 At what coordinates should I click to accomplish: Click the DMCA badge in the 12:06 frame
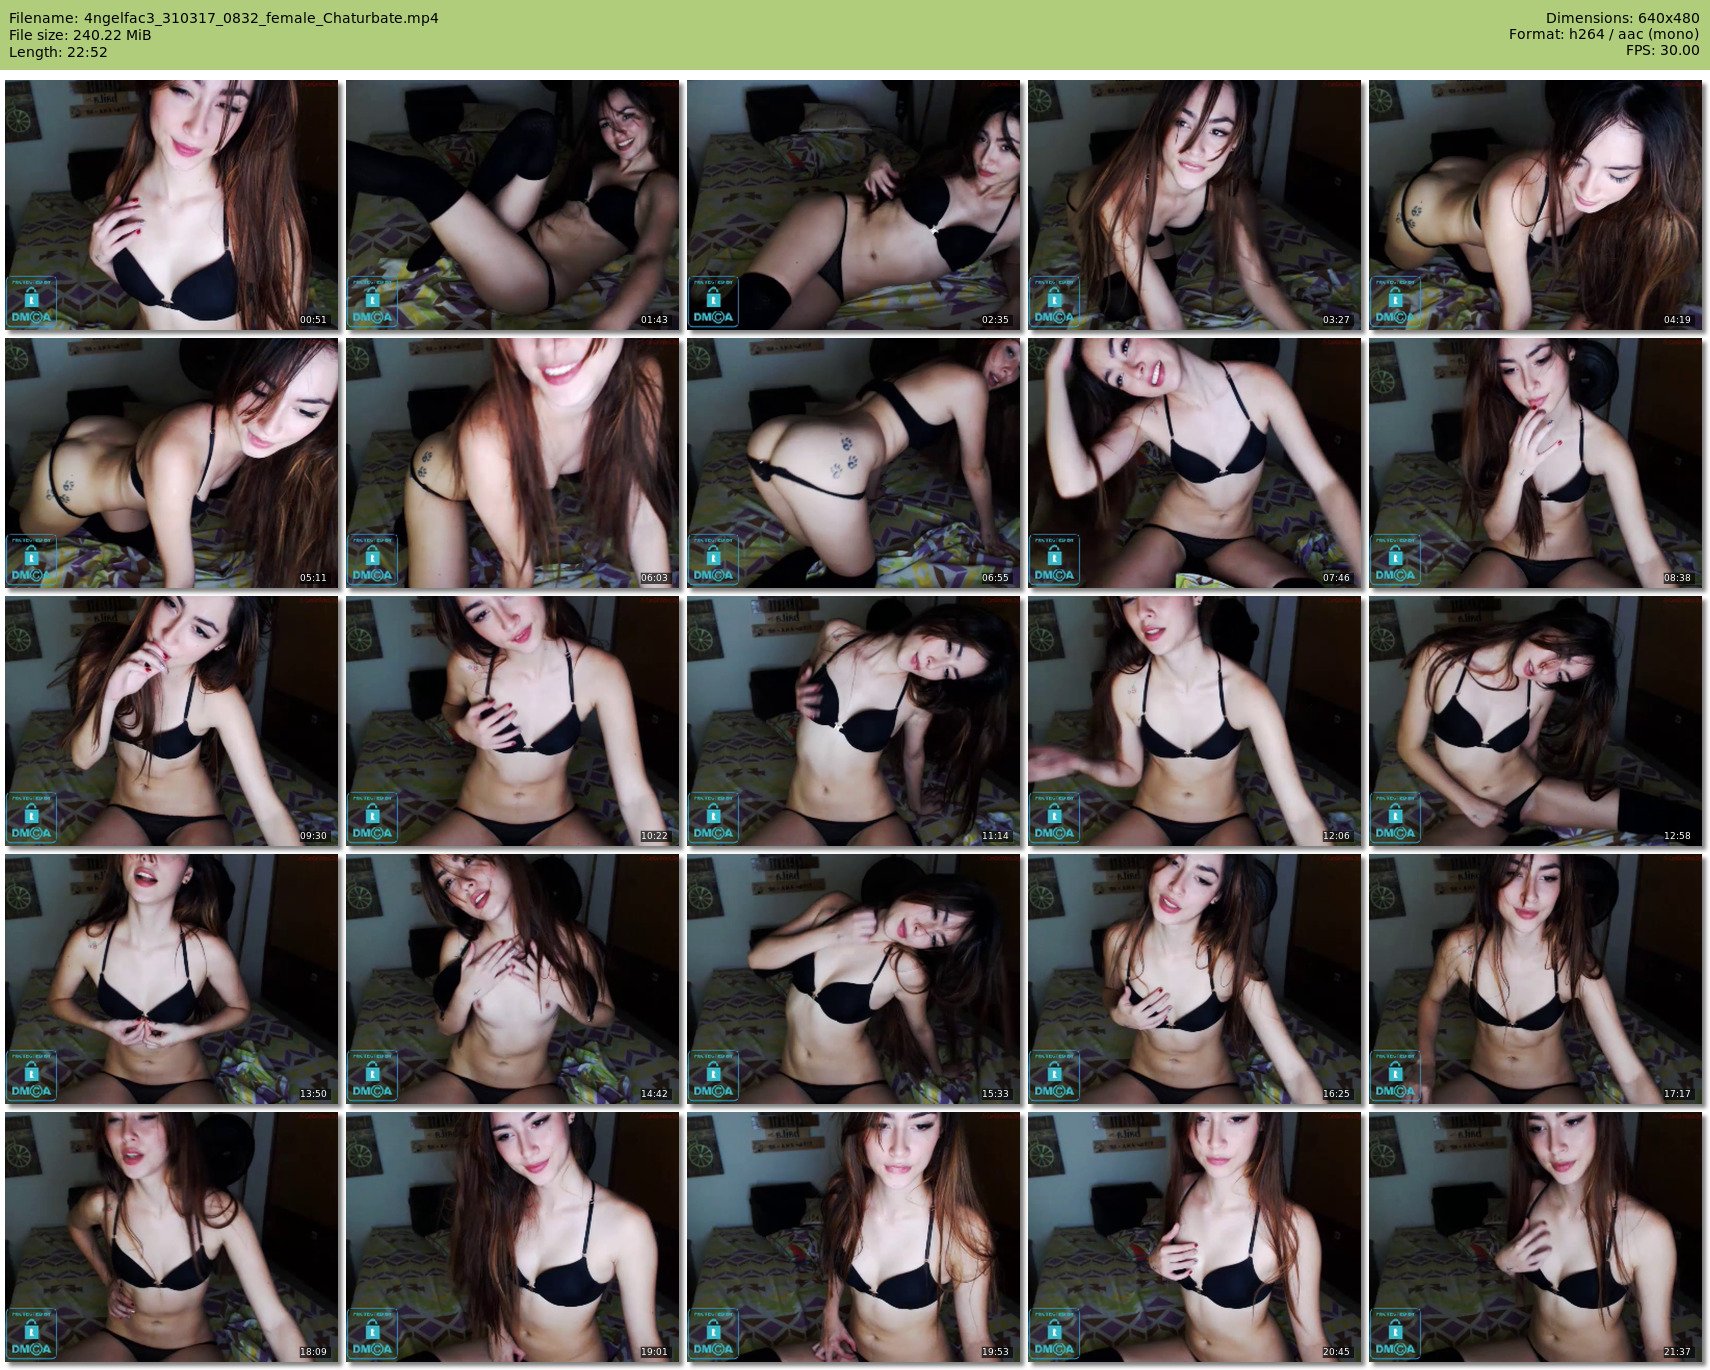tap(1054, 819)
